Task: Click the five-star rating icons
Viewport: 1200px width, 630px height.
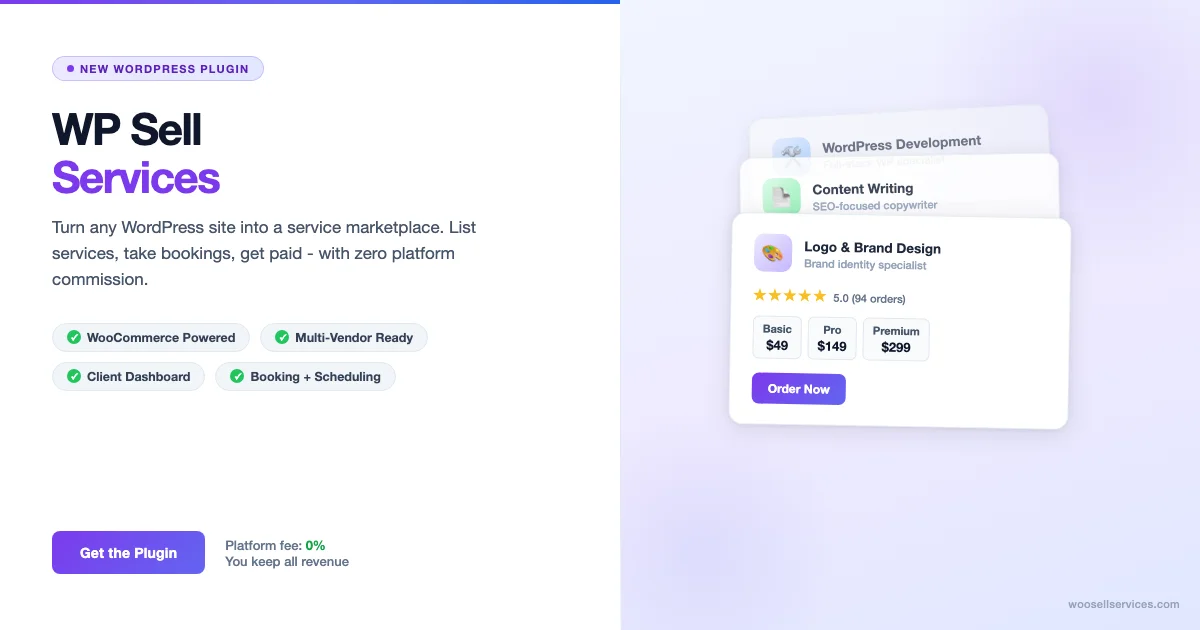Action: click(x=789, y=296)
